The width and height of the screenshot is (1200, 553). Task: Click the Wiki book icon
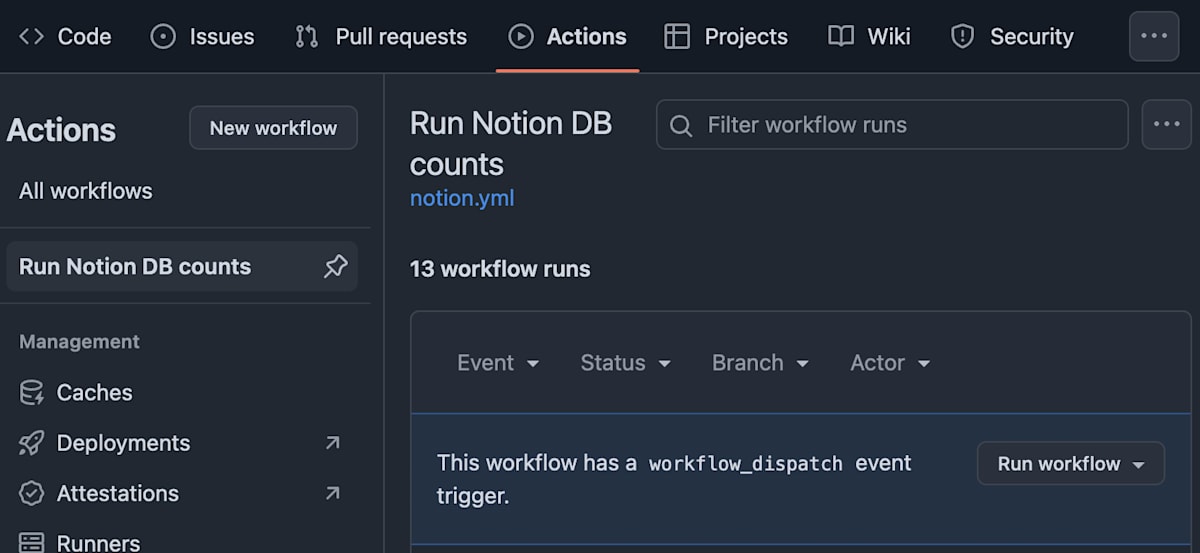(841, 37)
